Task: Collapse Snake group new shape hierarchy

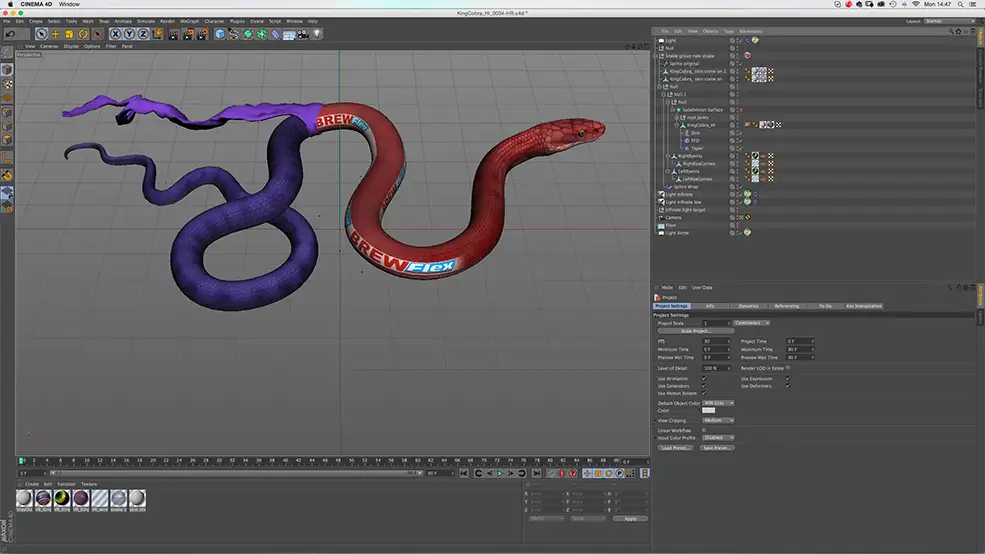Action: point(656,56)
